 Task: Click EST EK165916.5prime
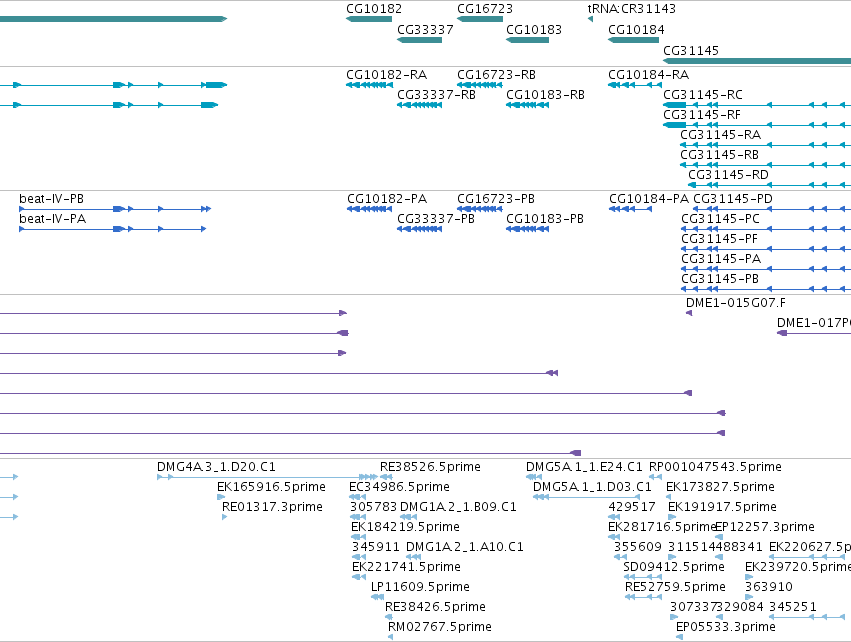[x=271, y=487]
